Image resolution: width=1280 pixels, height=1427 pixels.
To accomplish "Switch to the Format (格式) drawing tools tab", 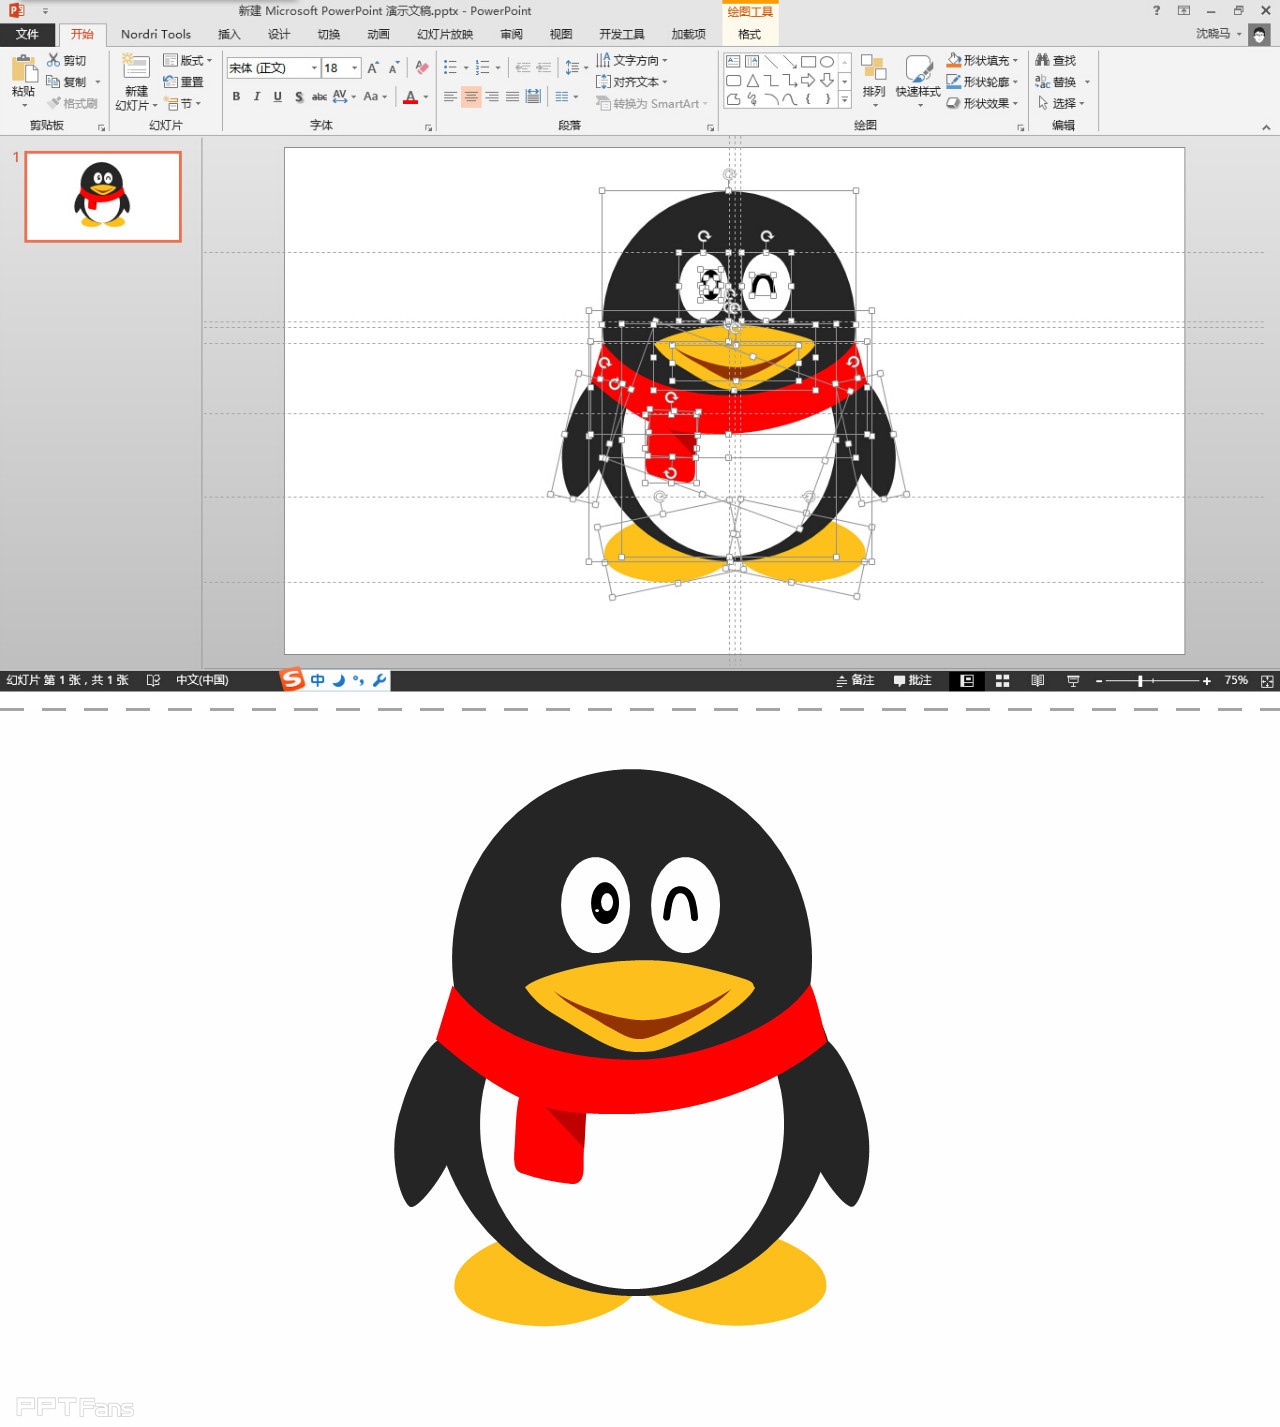I will point(749,34).
